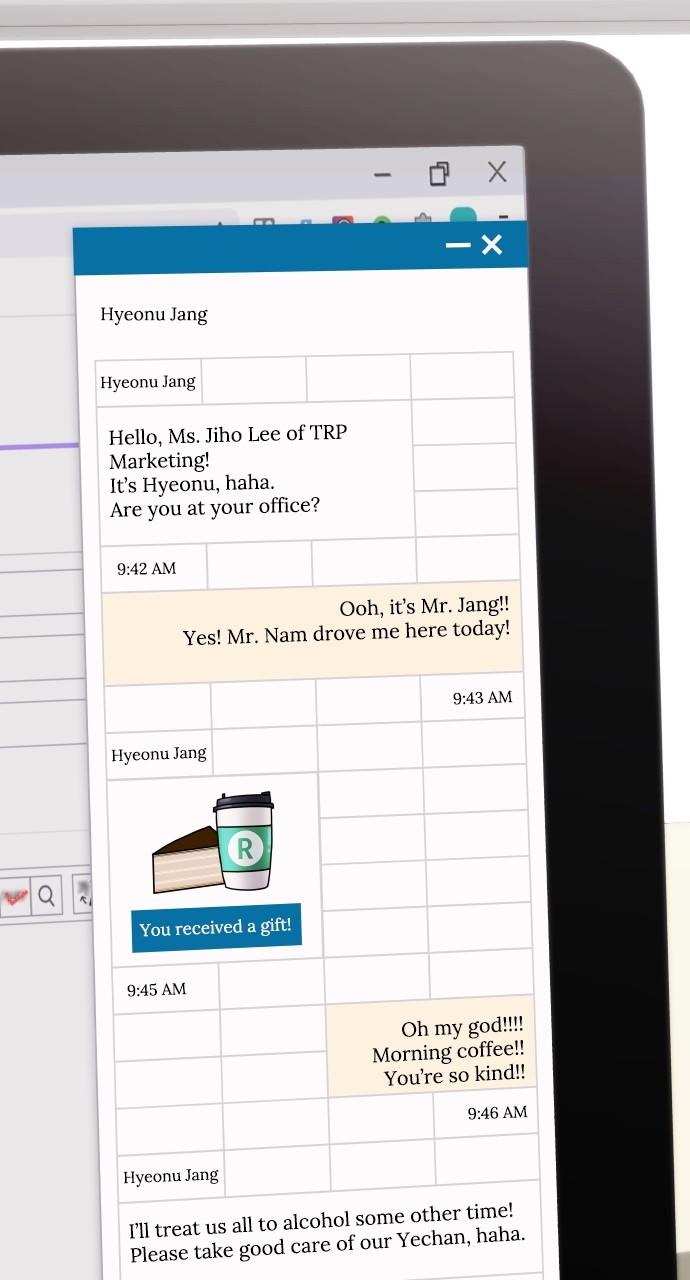This screenshot has width=690, height=1280.
Task: Click the Hyeonu Jang sender label above the gift
Action: point(159,754)
